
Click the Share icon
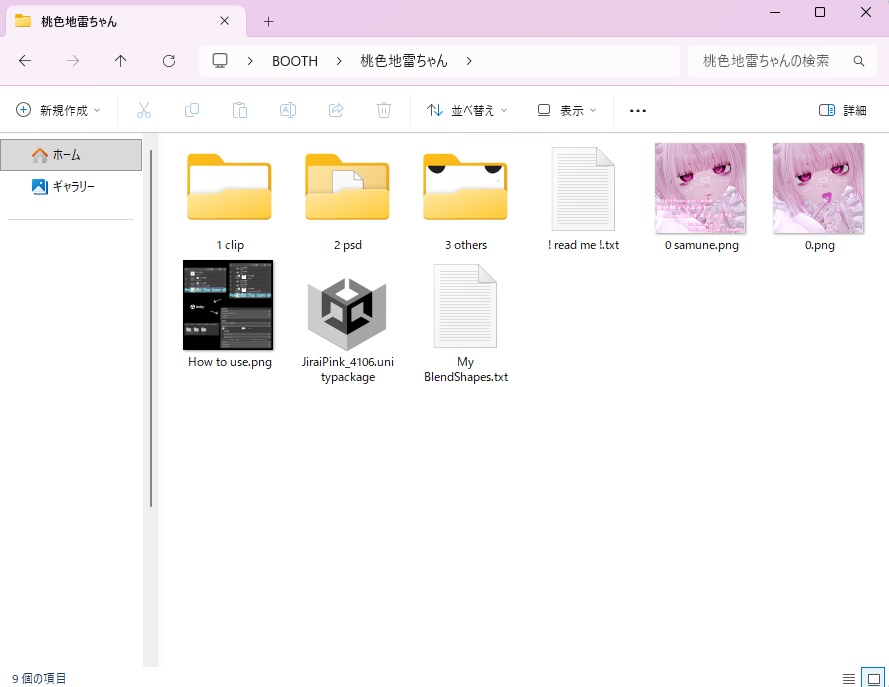coord(336,110)
